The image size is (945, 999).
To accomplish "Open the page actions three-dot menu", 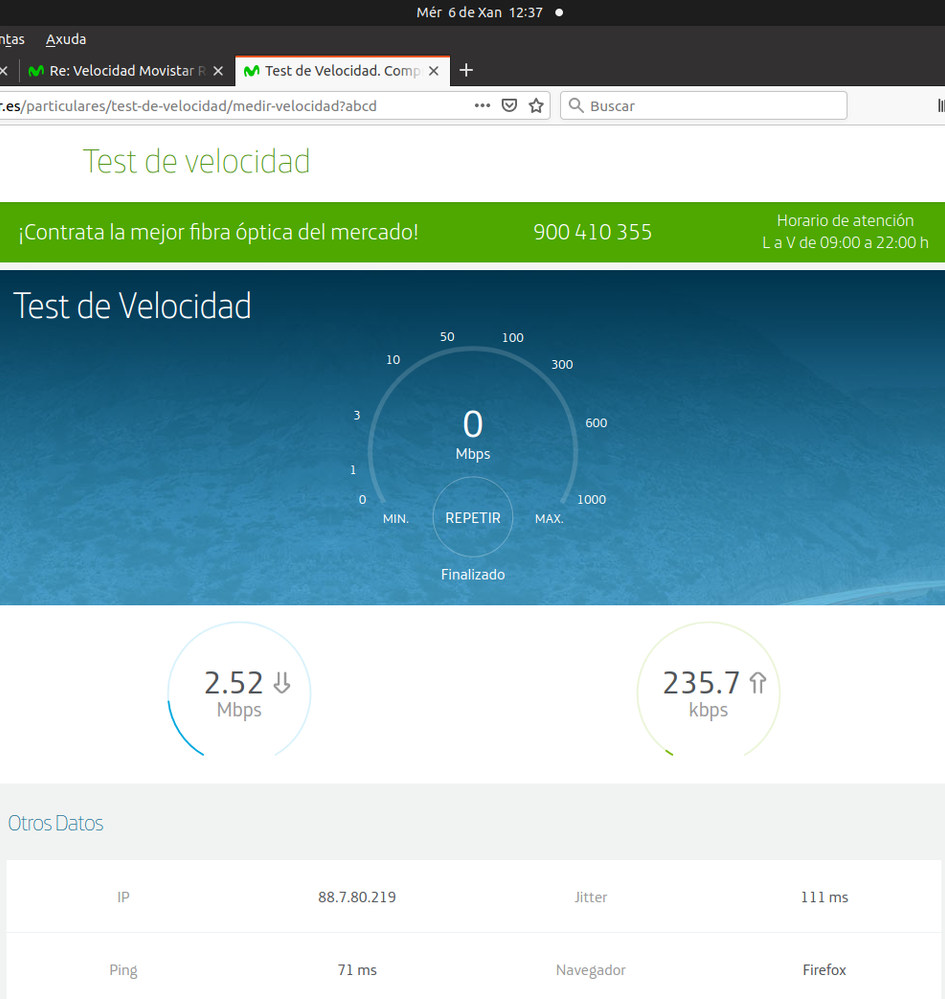I will (x=482, y=105).
